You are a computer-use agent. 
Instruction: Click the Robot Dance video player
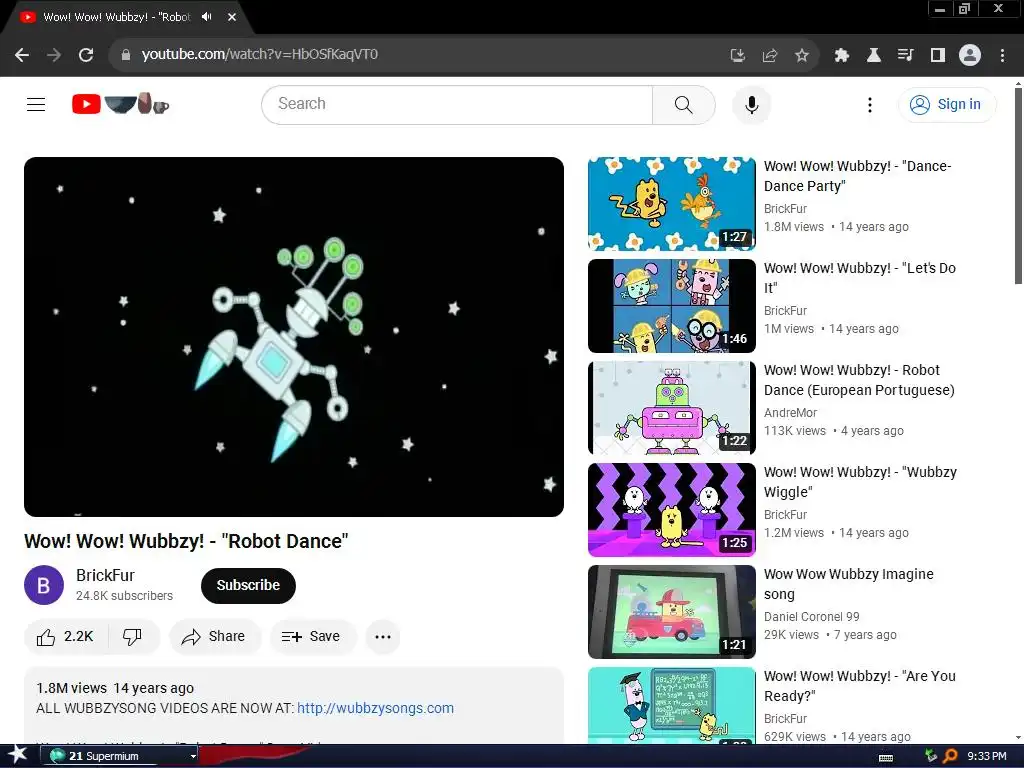pos(294,337)
